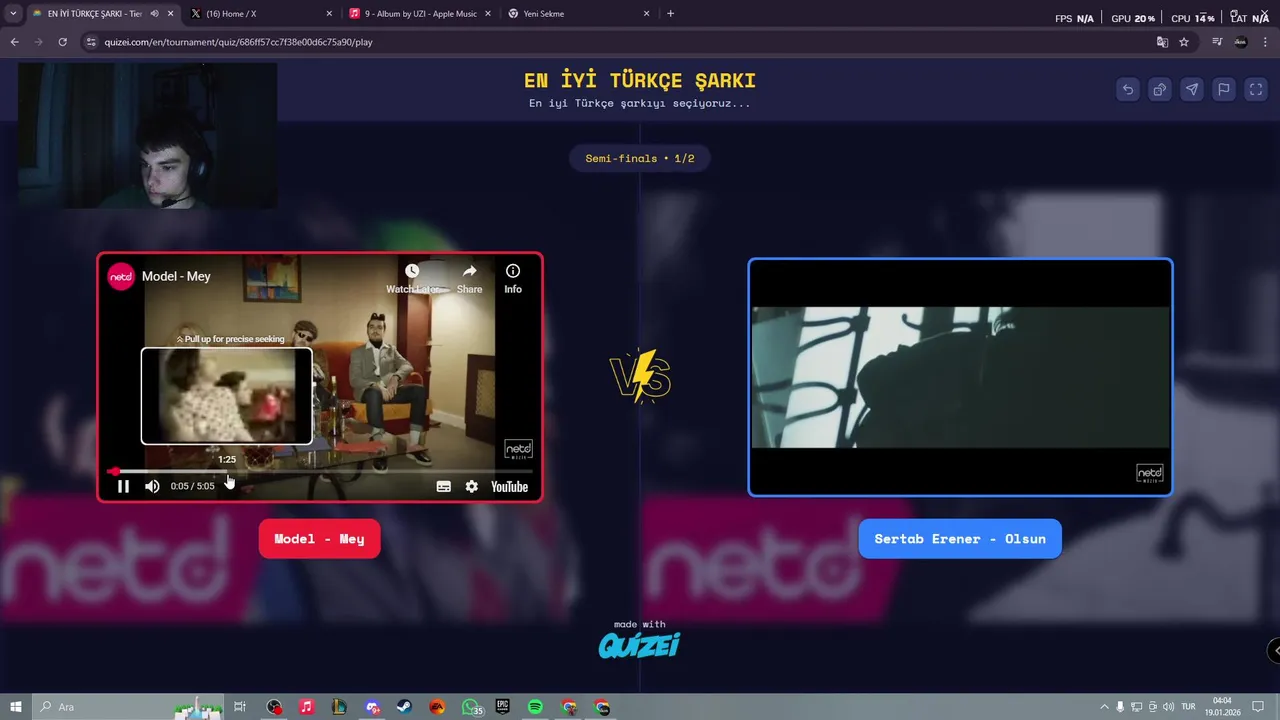Screen dimensions: 1280x720
Task: Open Discord from the taskbar
Action: (x=372, y=707)
